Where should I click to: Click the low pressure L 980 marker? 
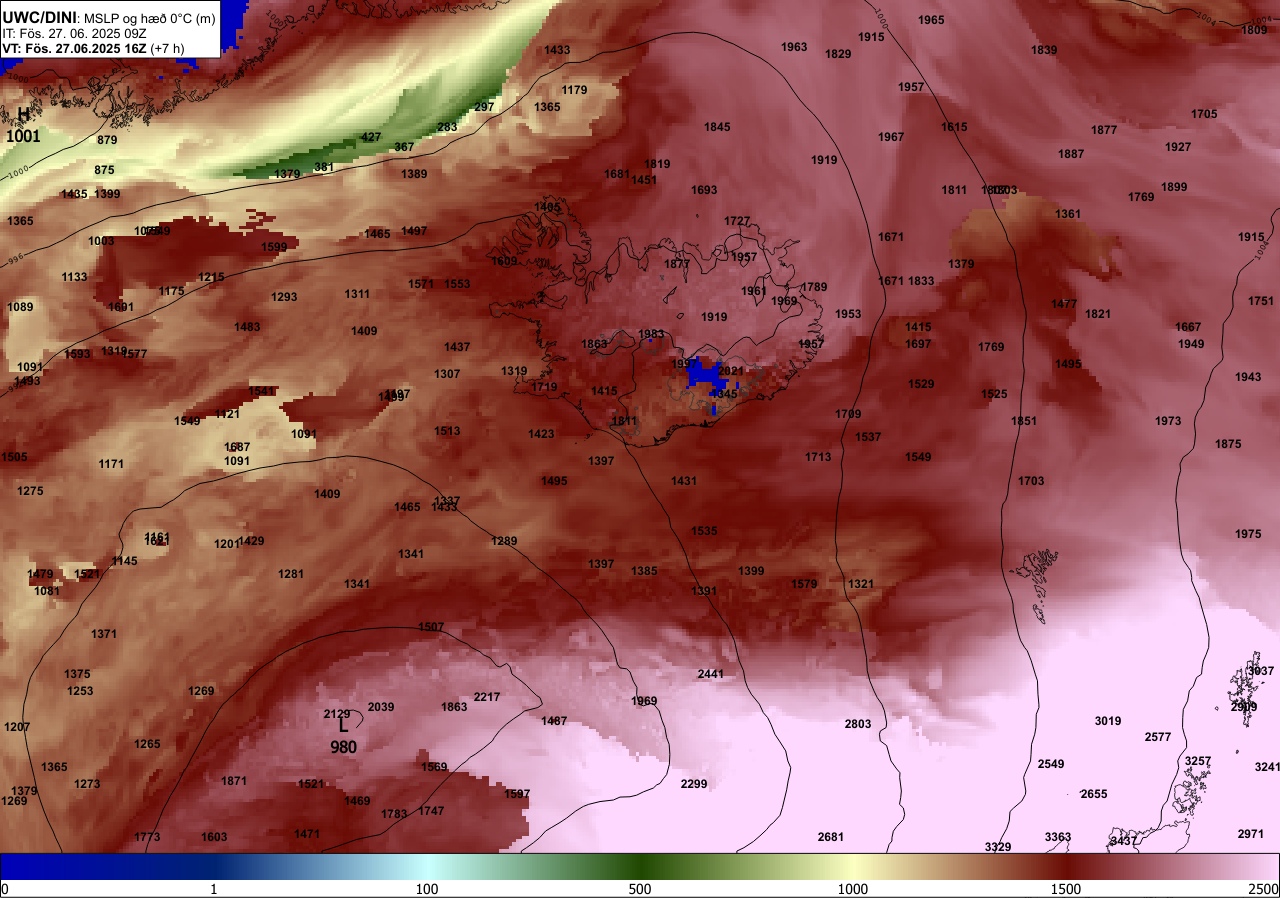click(343, 736)
